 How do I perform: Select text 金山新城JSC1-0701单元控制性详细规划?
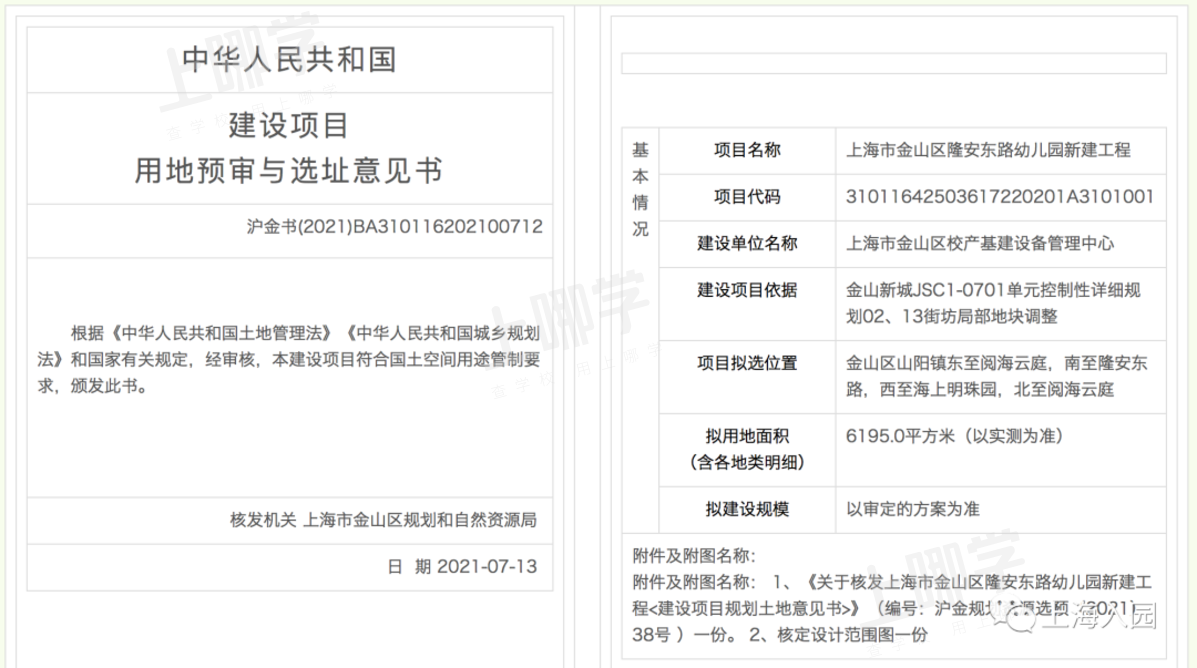993,303
